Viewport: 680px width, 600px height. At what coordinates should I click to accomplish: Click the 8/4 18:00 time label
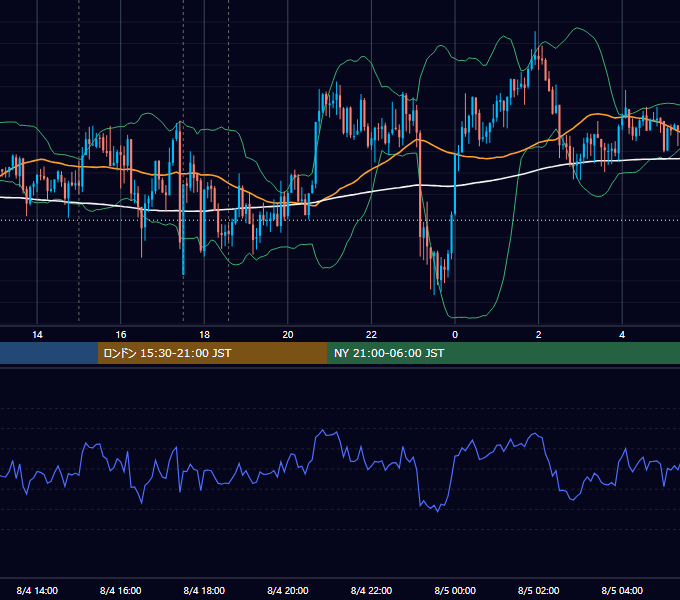pos(204,590)
